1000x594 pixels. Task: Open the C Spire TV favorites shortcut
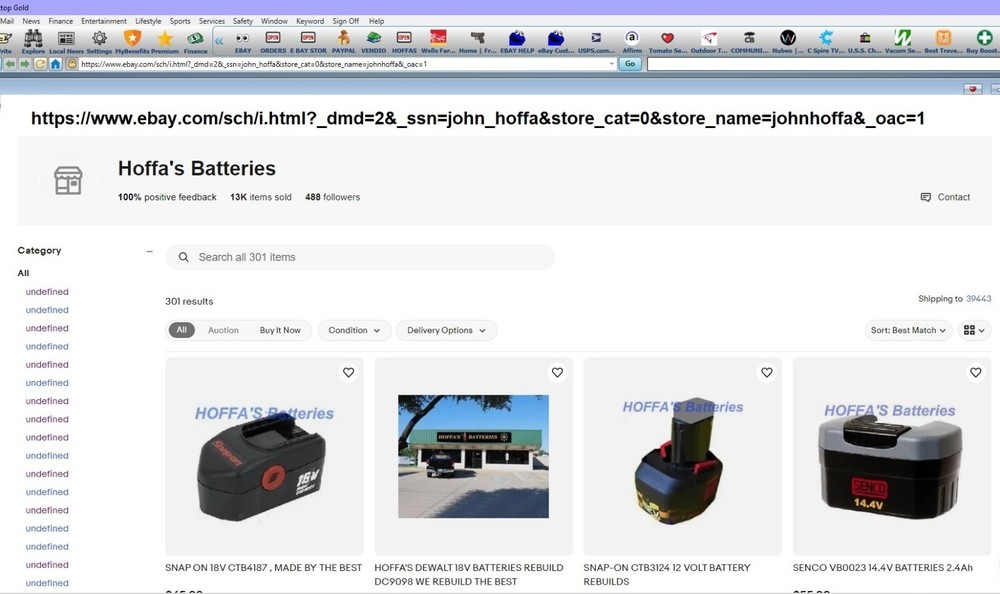pyautogui.click(x=826, y=41)
